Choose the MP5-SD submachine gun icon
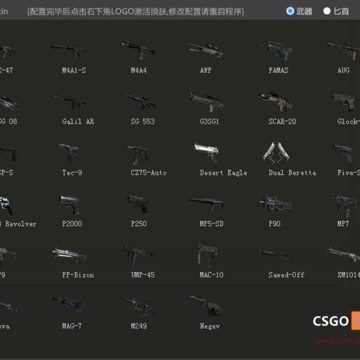This screenshot has width=360, height=360. coord(207,204)
